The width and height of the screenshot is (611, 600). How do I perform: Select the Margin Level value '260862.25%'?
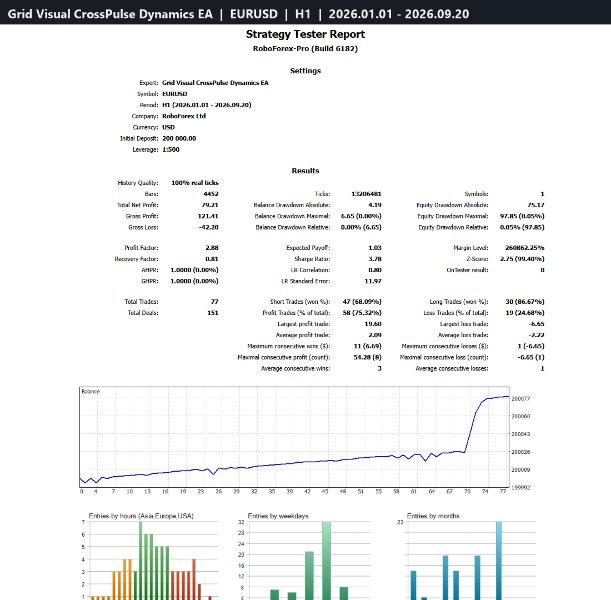(524, 248)
